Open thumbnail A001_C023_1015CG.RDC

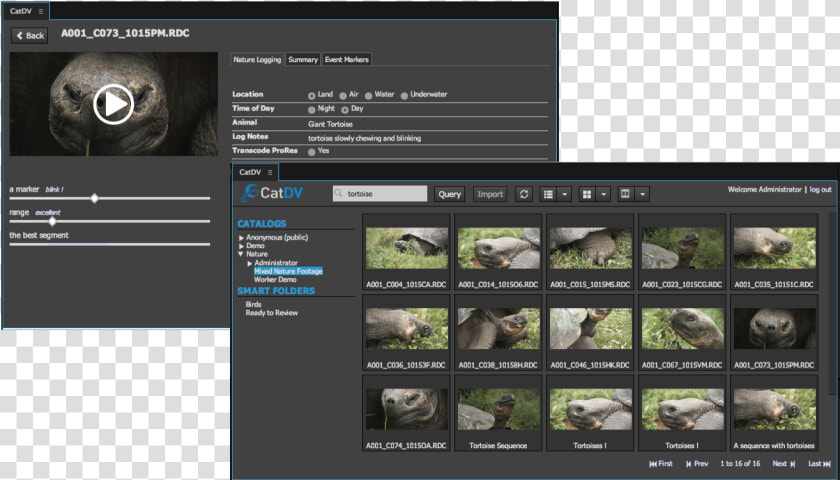click(x=682, y=252)
